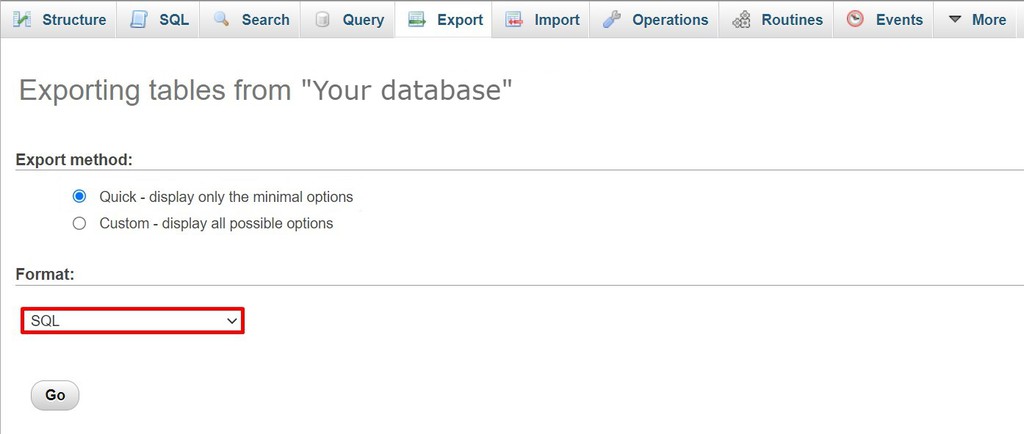Expand the More menu
Screen dimensions: 1024x434
(x=977, y=19)
